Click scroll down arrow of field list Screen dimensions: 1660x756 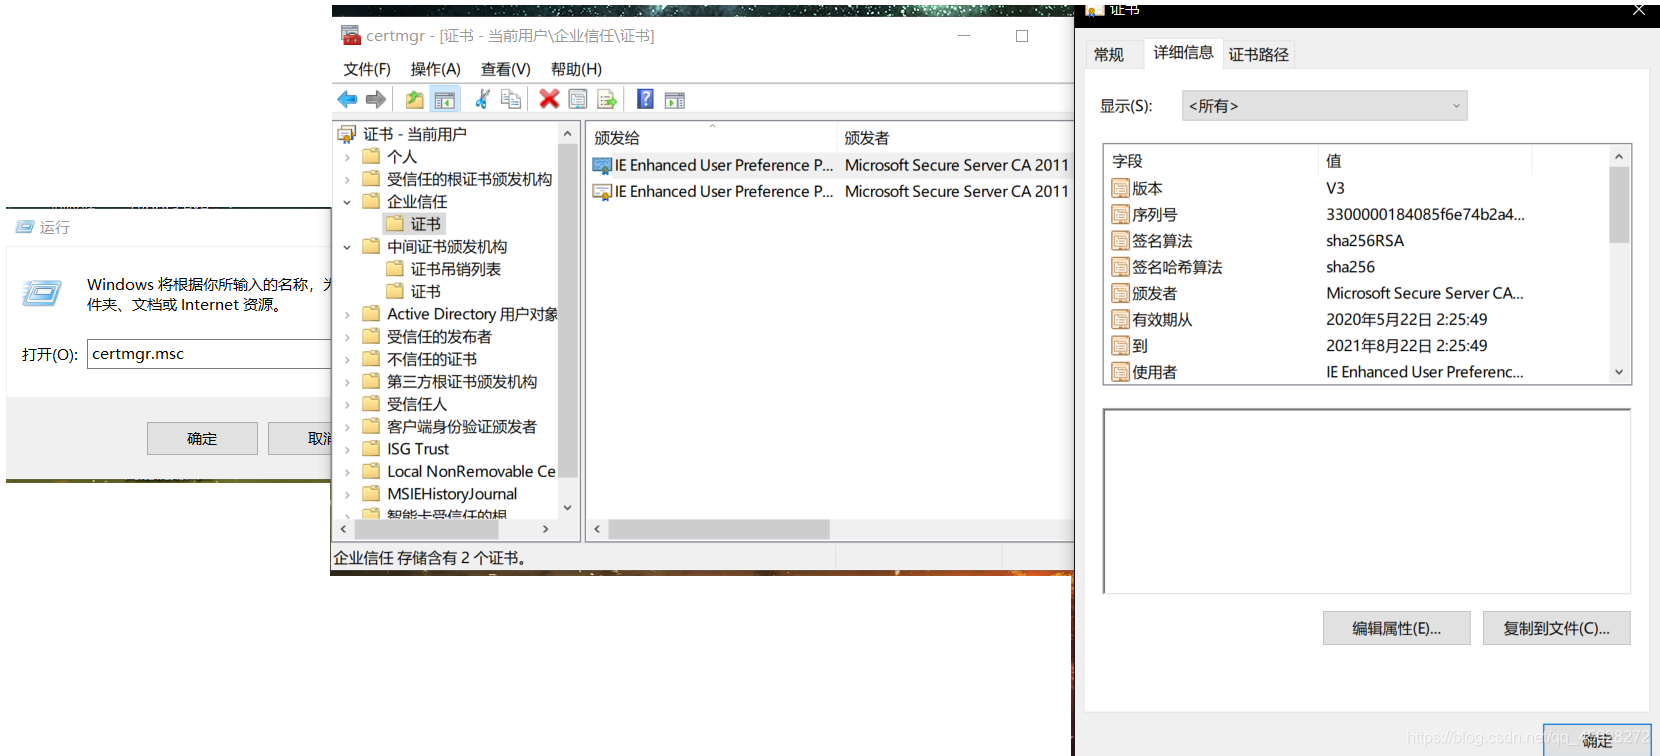click(1619, 372)
